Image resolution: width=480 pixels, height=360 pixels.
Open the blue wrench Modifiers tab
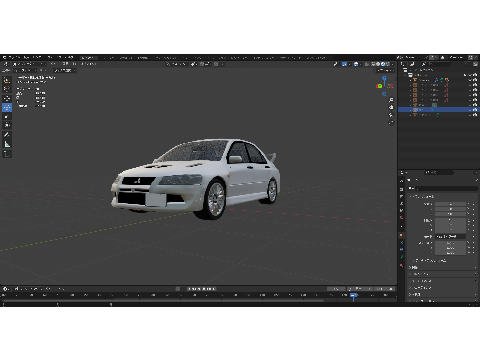pos(401,242)
